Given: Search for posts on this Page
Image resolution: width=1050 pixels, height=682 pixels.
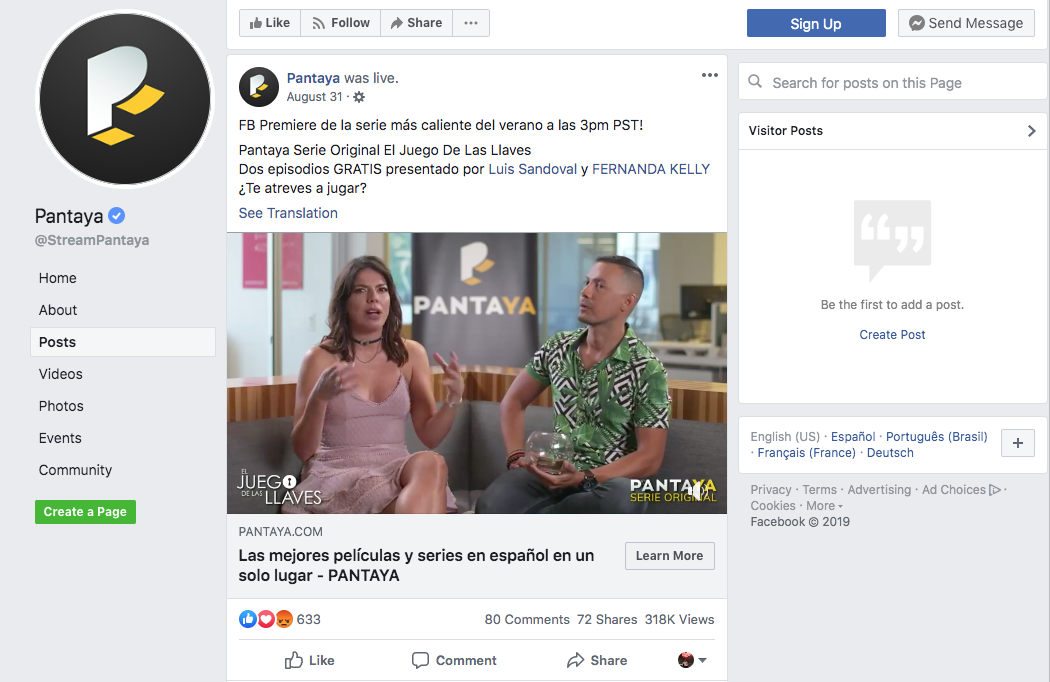Looking at the screenshot, I should (x=892, y=82).
